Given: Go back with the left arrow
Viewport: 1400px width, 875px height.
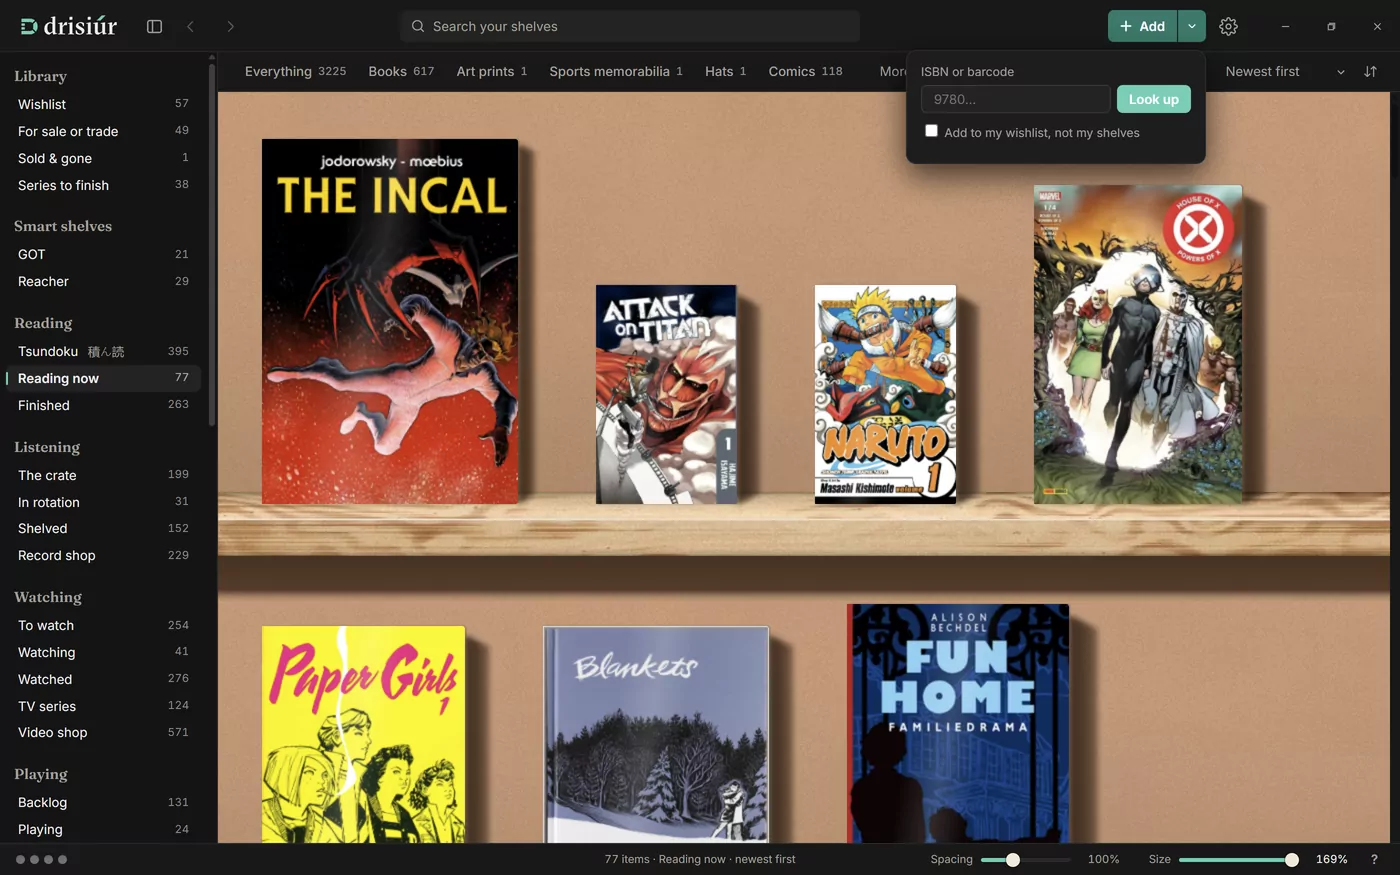Looking at the screenshot, I should pos(190,26).
